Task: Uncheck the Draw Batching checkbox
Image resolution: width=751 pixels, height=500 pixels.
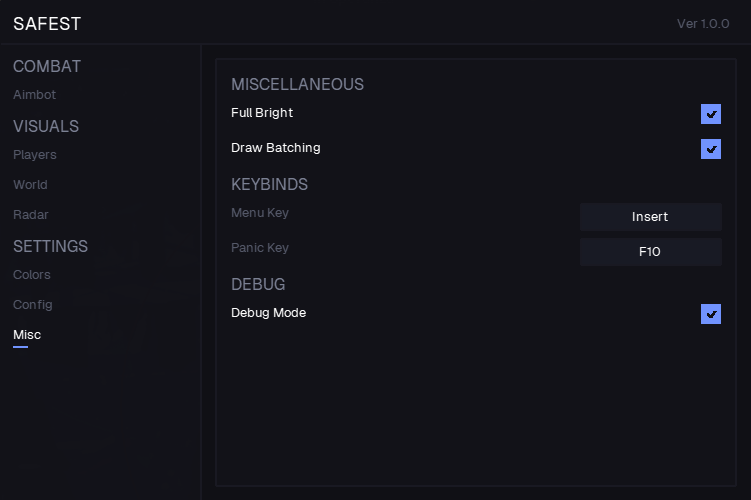Action: click(x=711, y=149)
